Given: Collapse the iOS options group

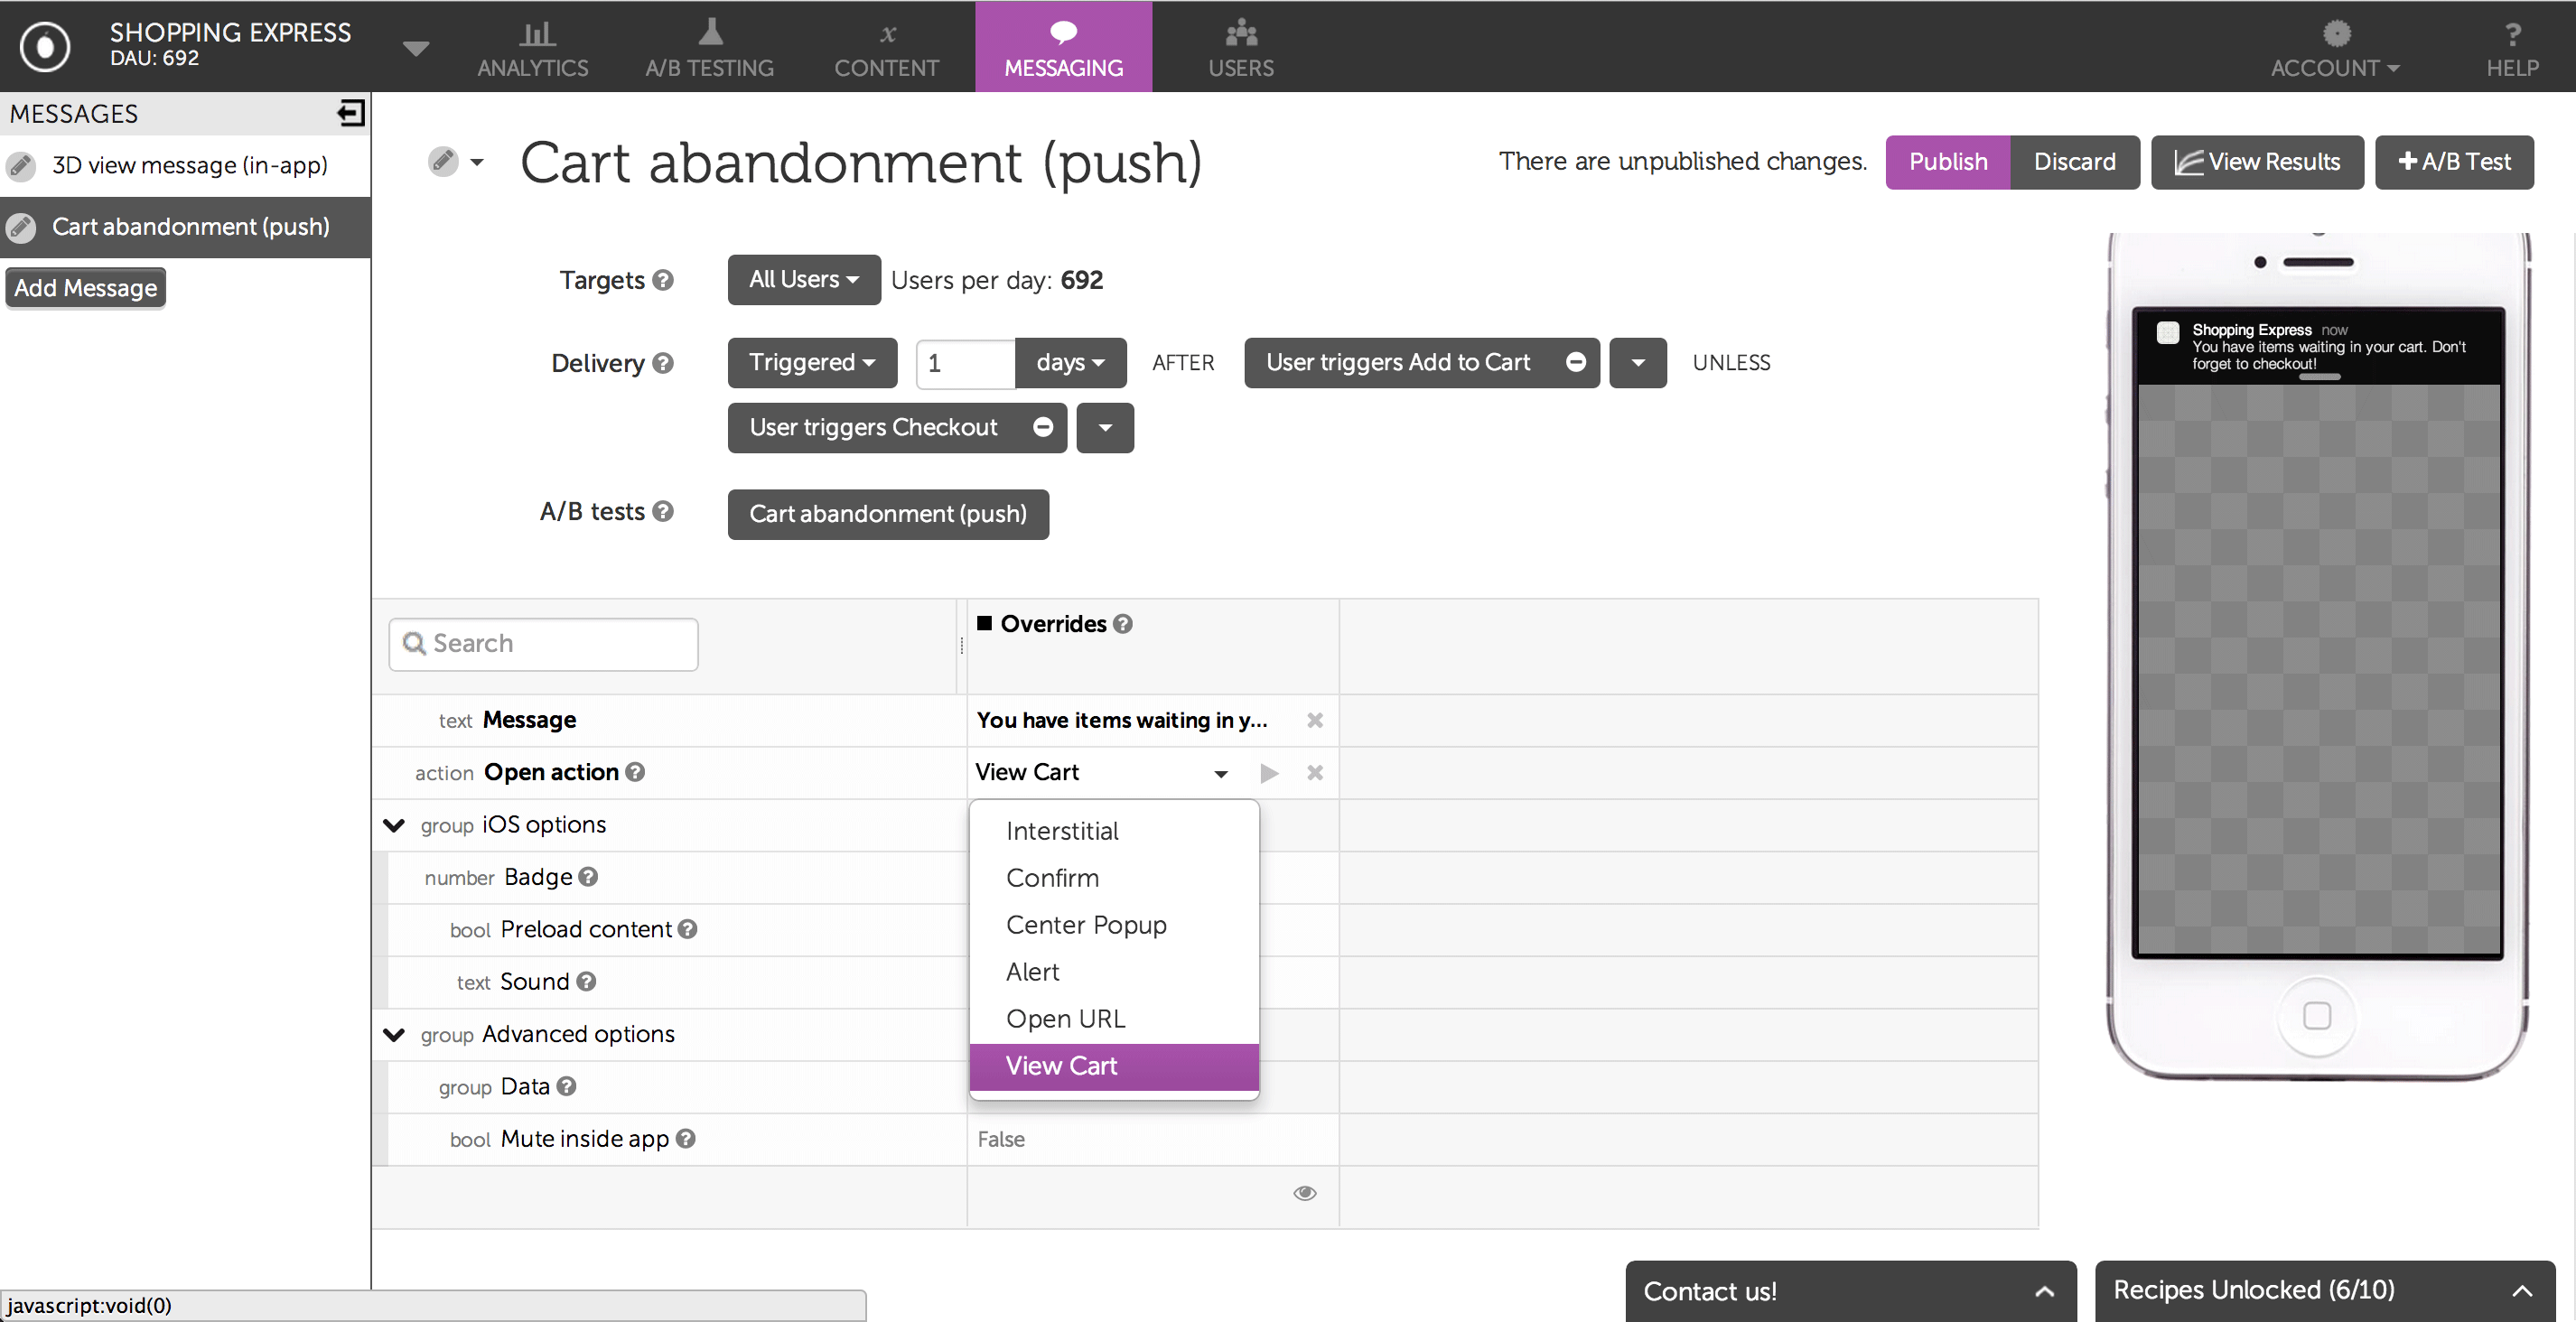Looking at the screenshot, I should click(394, 825).
